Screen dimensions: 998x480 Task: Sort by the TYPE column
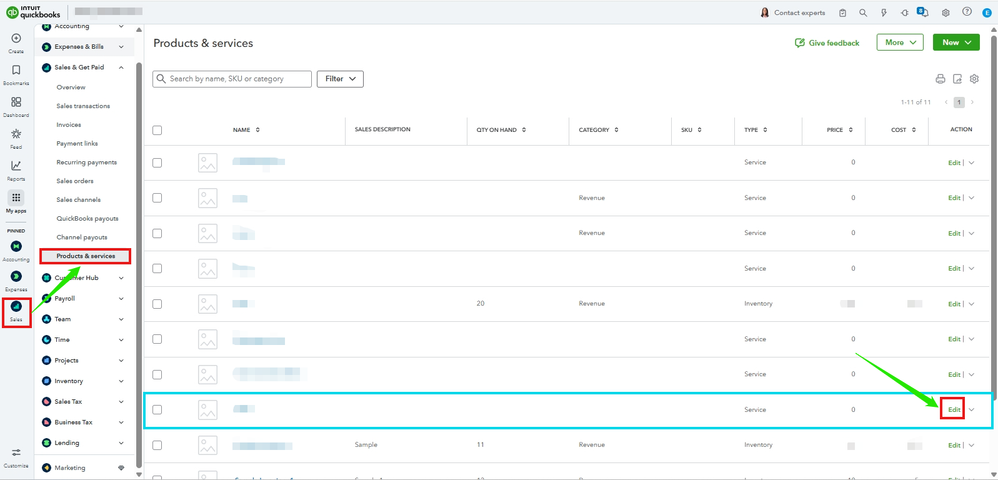point(765,130)
